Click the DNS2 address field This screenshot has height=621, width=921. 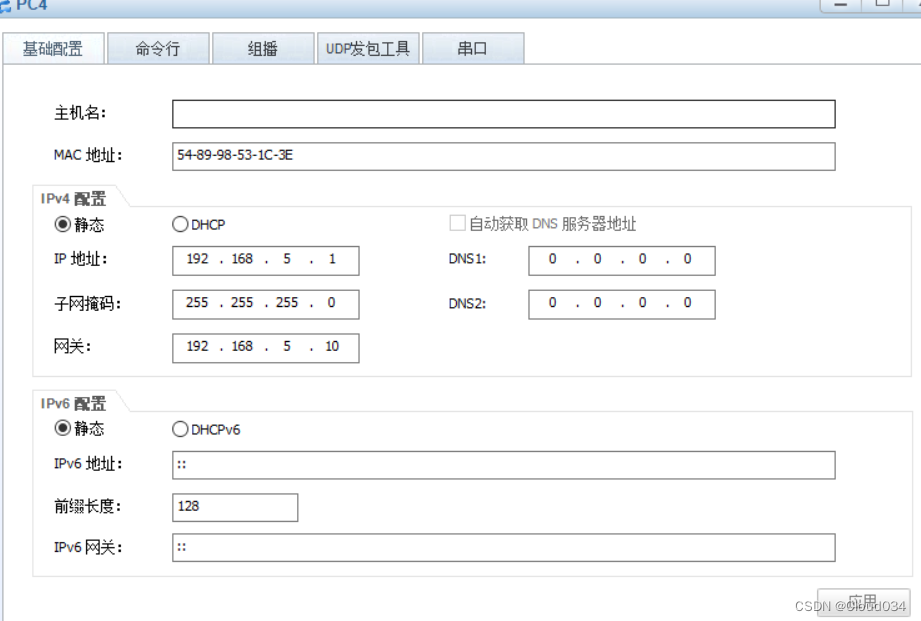click(x=621, y=304)
